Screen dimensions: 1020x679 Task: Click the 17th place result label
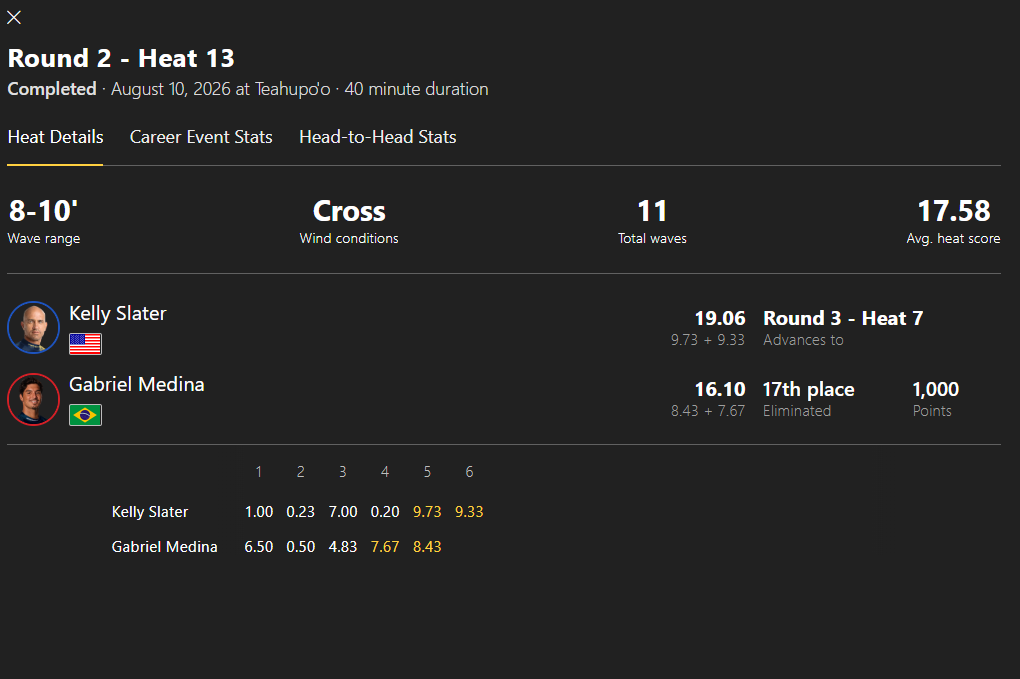tap(809, 389)
